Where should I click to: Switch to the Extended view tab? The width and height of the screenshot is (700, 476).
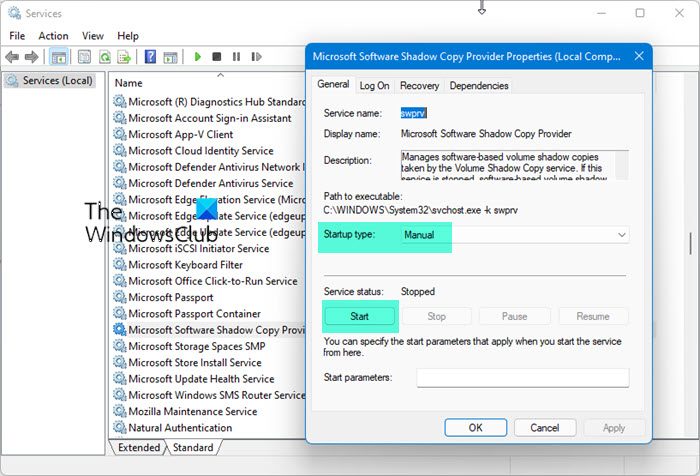pyautogui.click(x=139, y=447)
